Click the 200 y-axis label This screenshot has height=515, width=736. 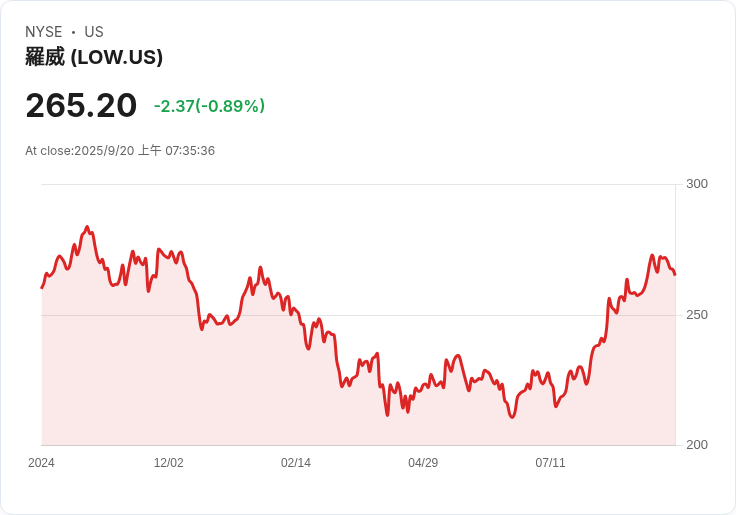point(696,445)
